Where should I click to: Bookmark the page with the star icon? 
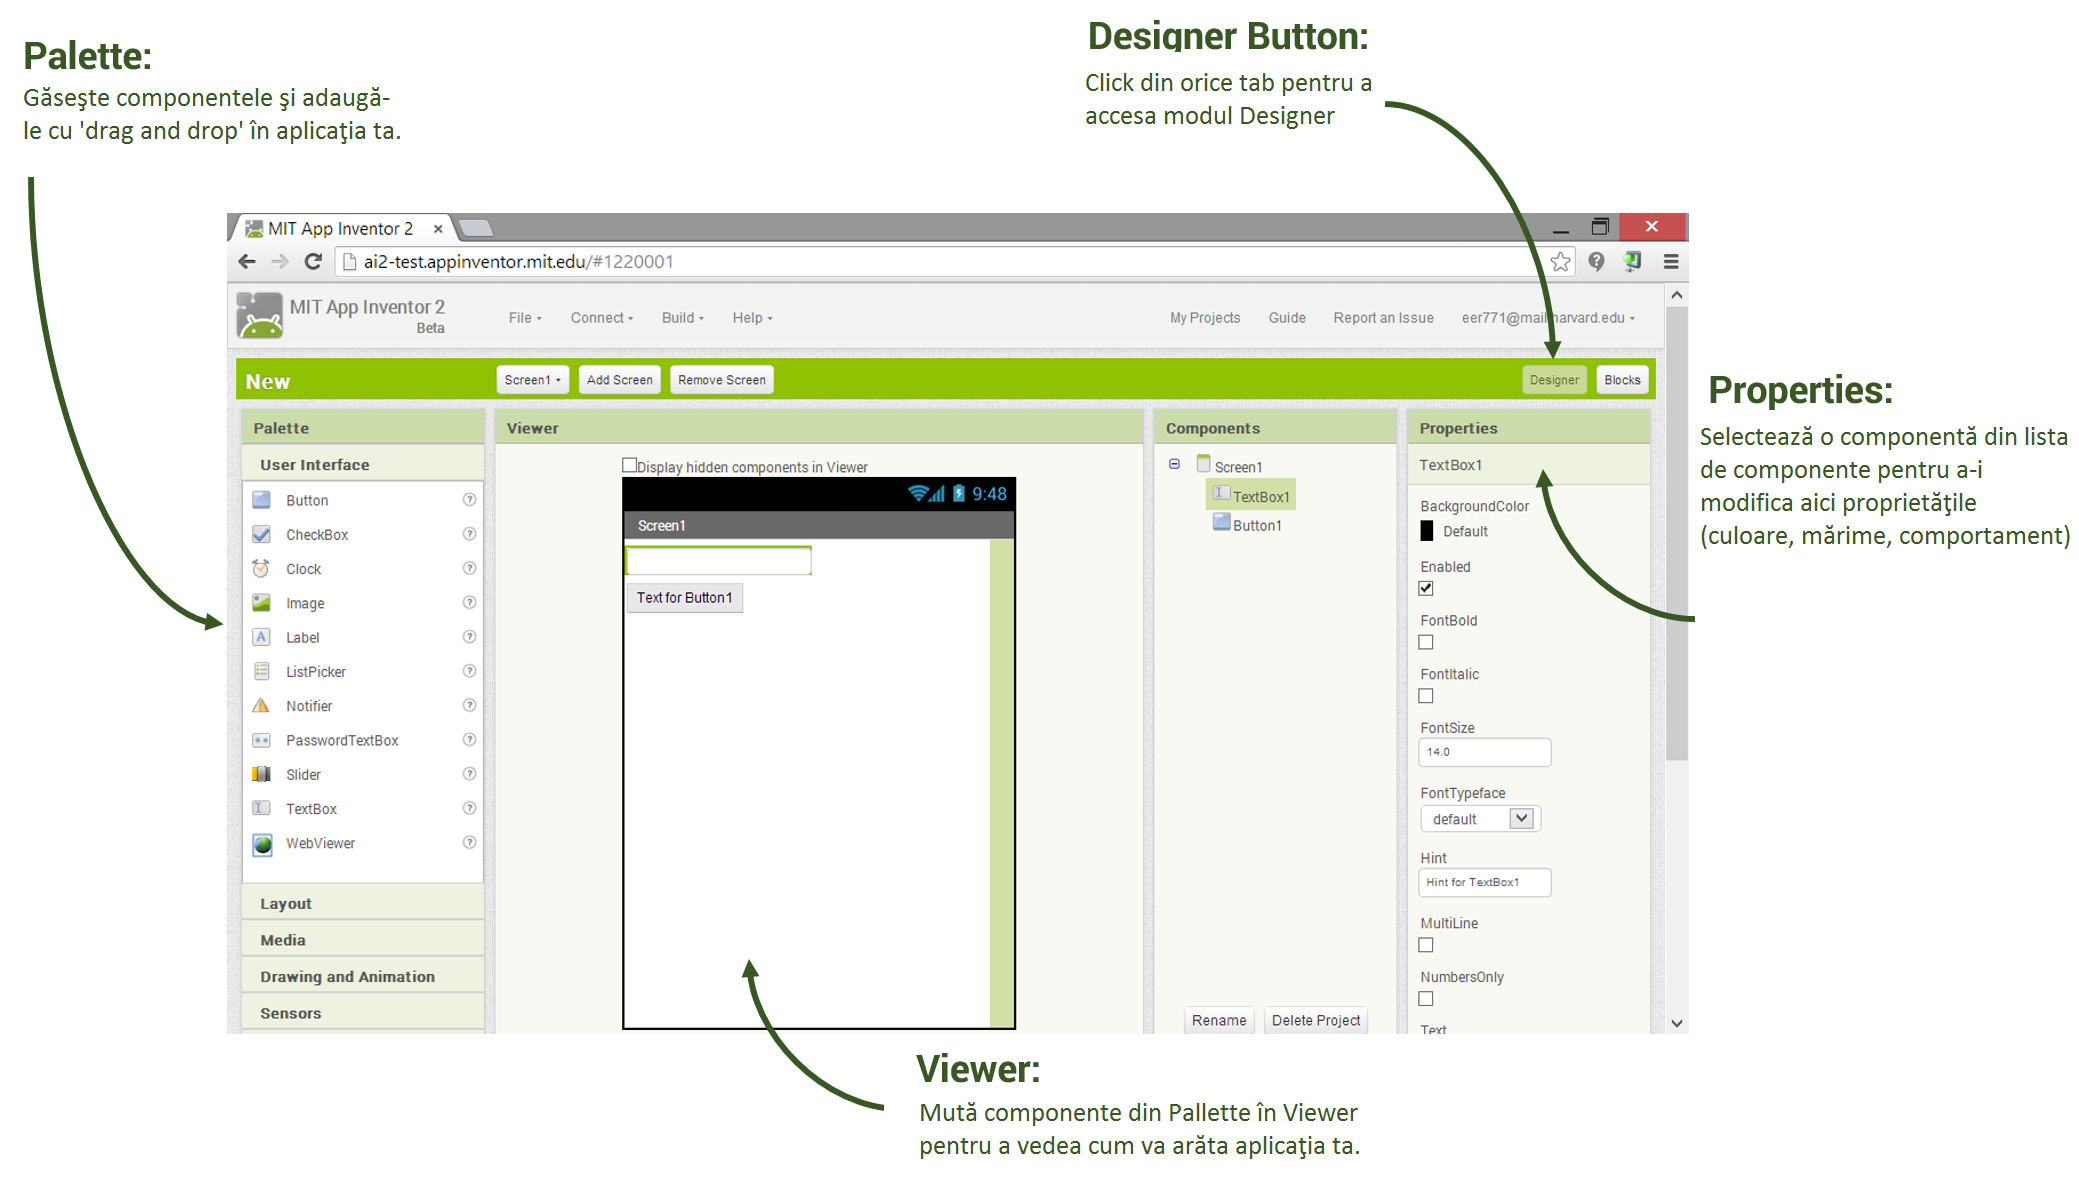click(x=1560, y=261)
